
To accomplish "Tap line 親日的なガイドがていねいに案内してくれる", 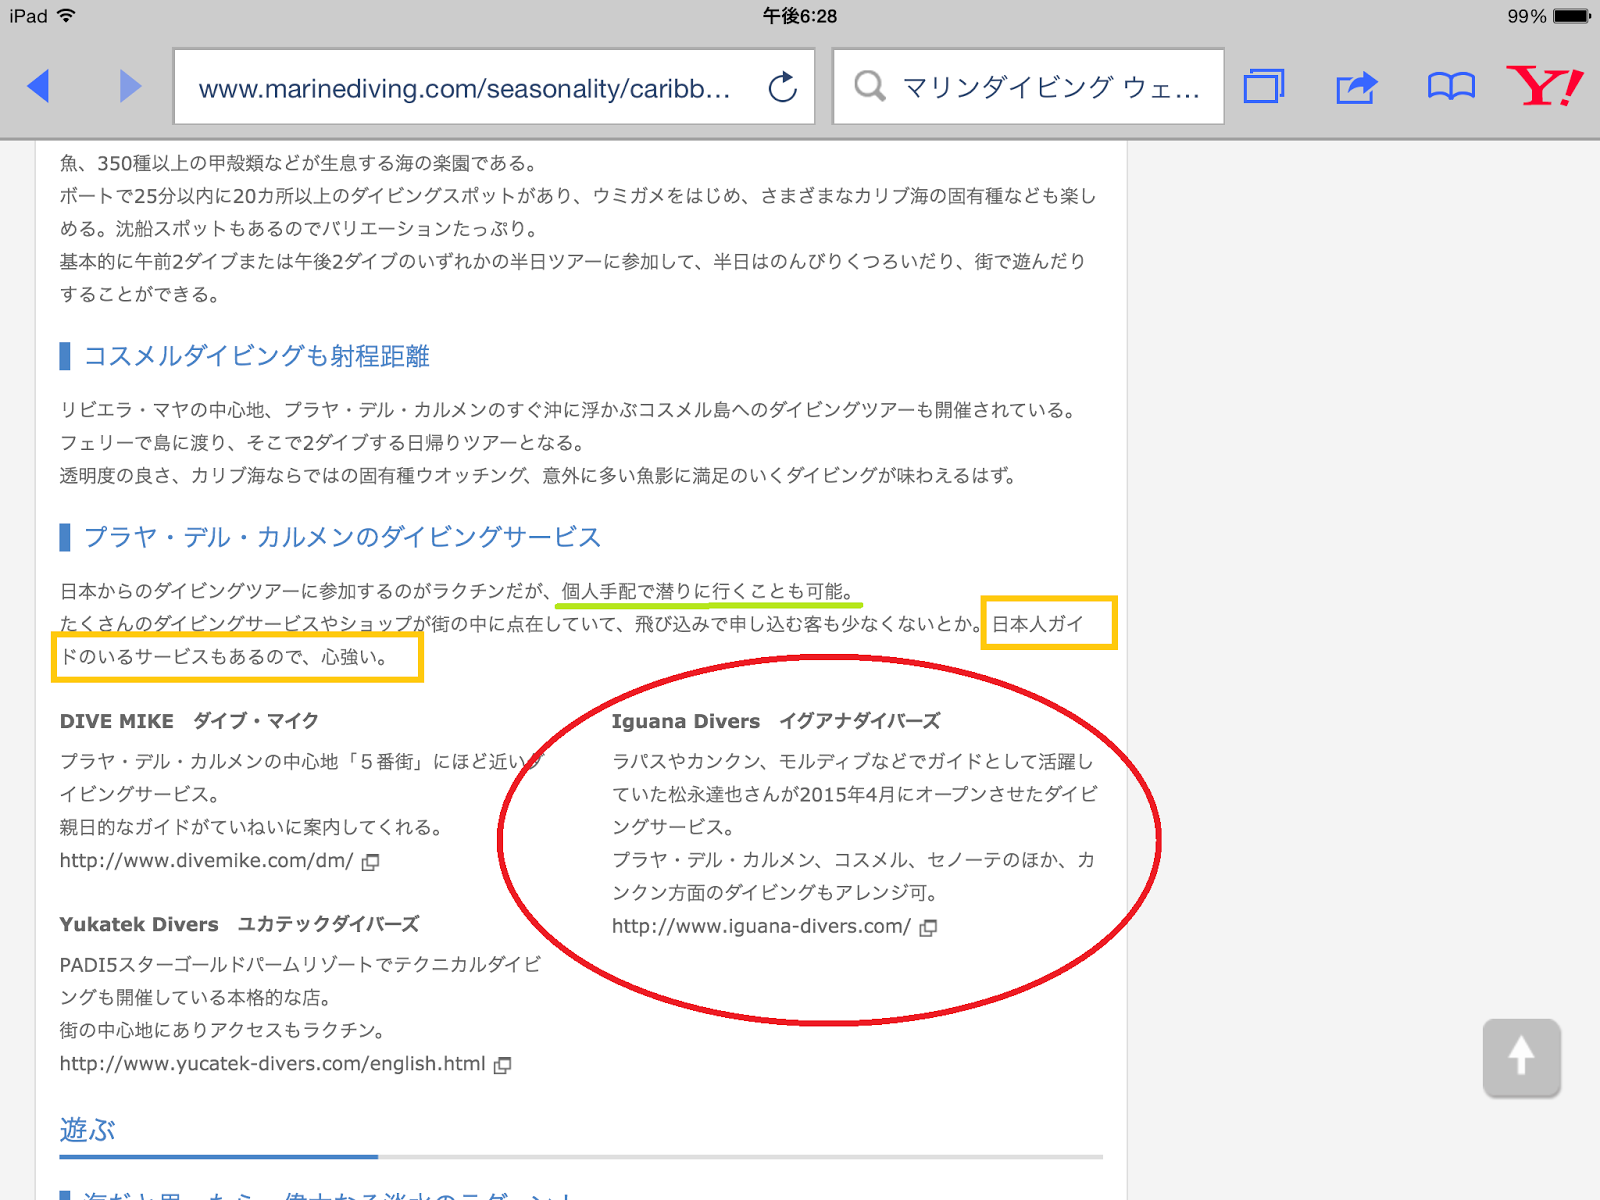I will (251, 827).
